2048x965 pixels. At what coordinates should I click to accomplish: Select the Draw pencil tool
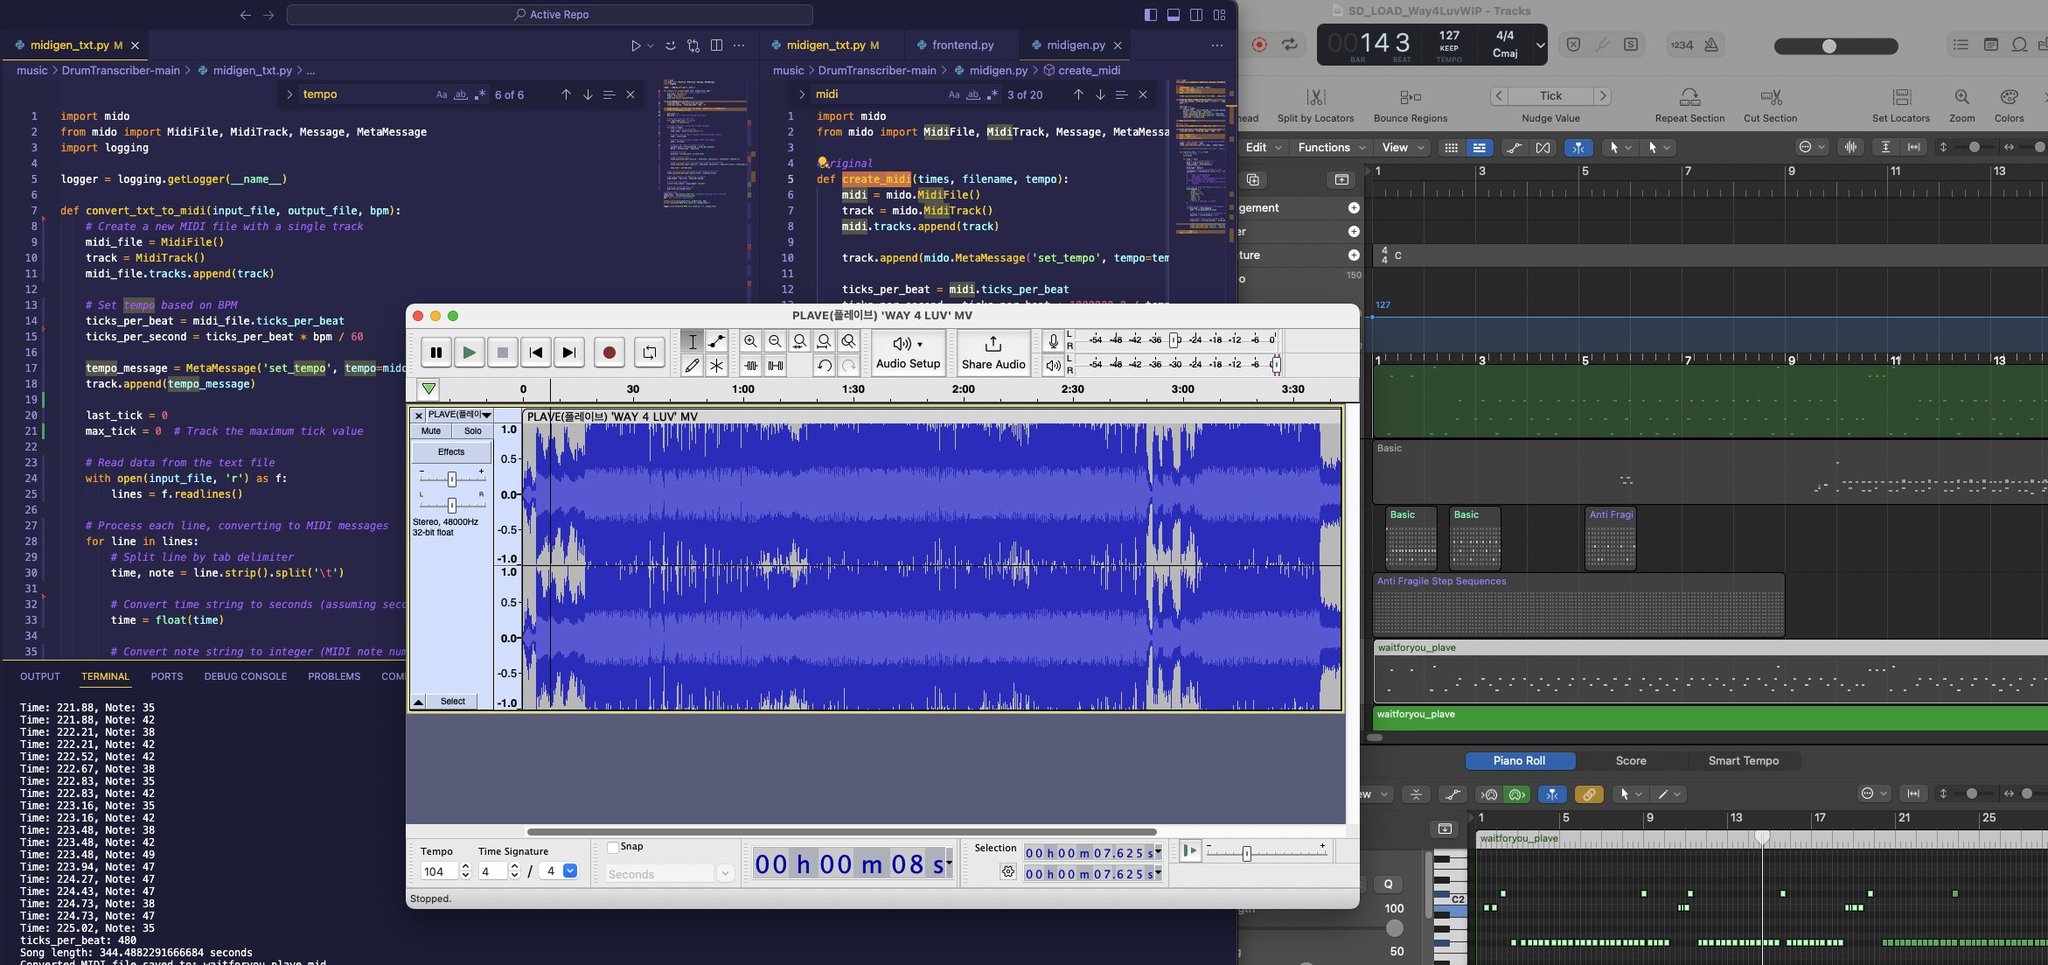[692, 366]
